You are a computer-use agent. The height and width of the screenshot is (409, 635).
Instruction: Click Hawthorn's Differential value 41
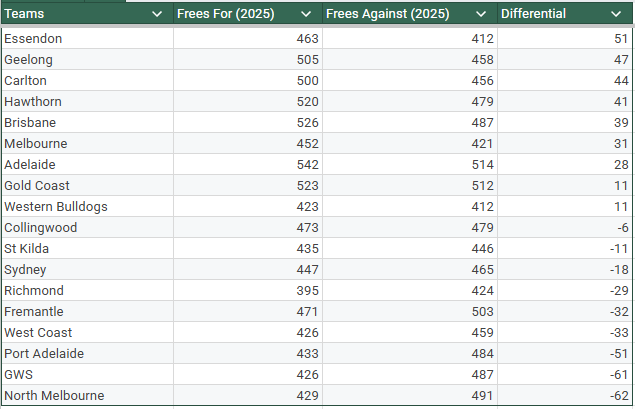pos(621,102)
